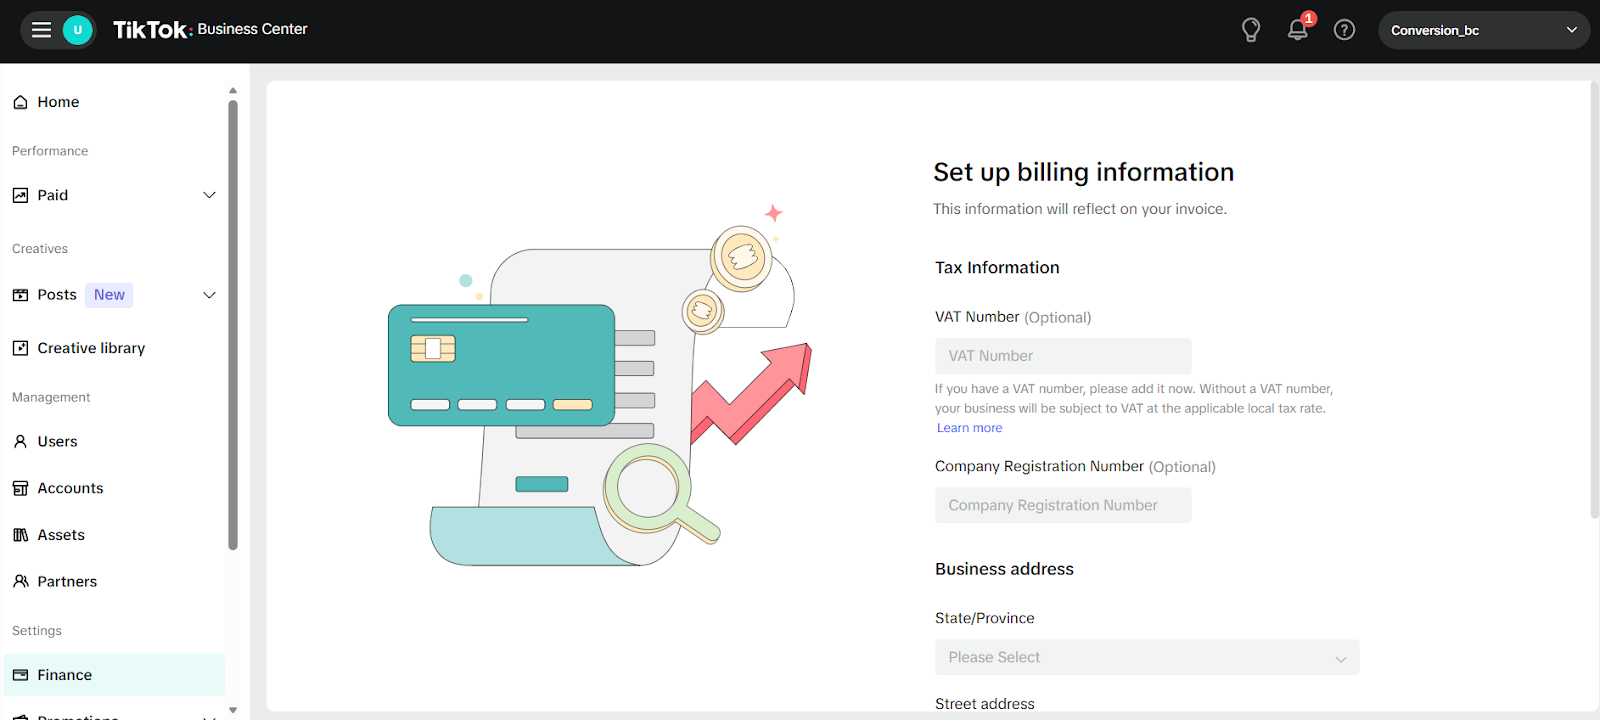Go to Home in sidebar
This screenshot has width=1600, height=720.
pos(58,102)
